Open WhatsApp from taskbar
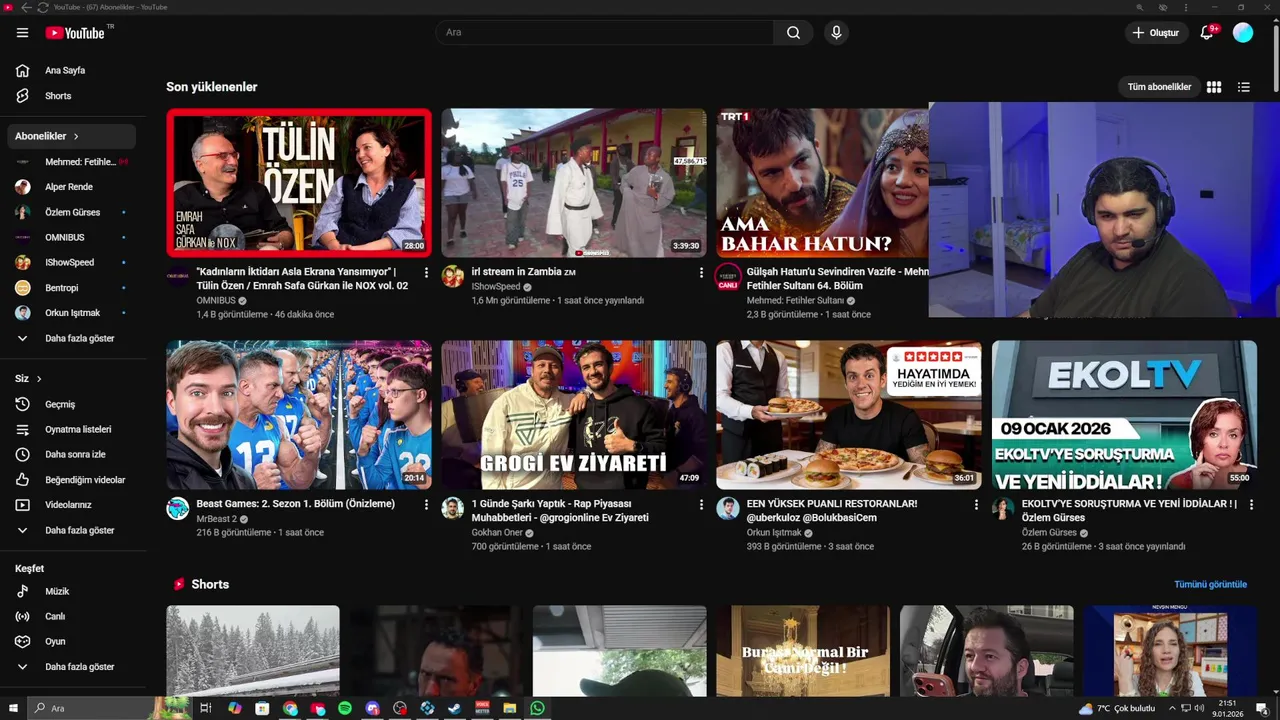The width and height of the screenshot is (1280, 720). (538, 708)
